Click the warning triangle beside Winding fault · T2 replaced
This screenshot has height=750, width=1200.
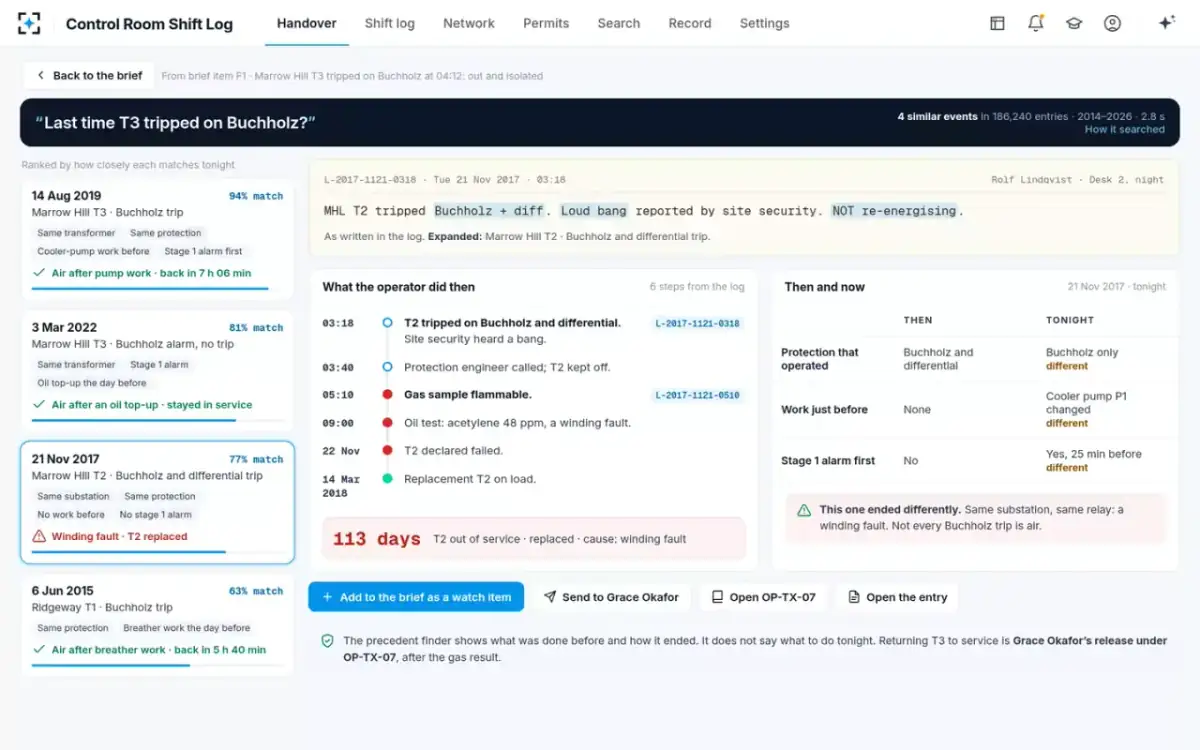pyautogui.click(x=39, y=536)
